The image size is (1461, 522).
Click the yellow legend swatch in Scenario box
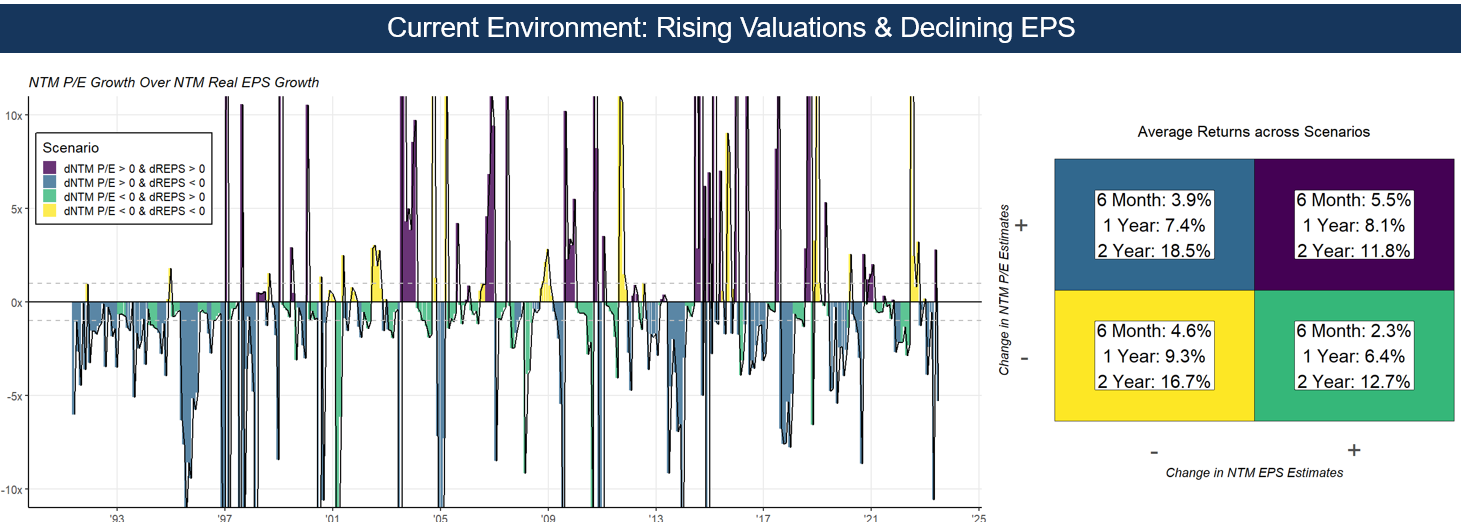[x=50, y=211]
